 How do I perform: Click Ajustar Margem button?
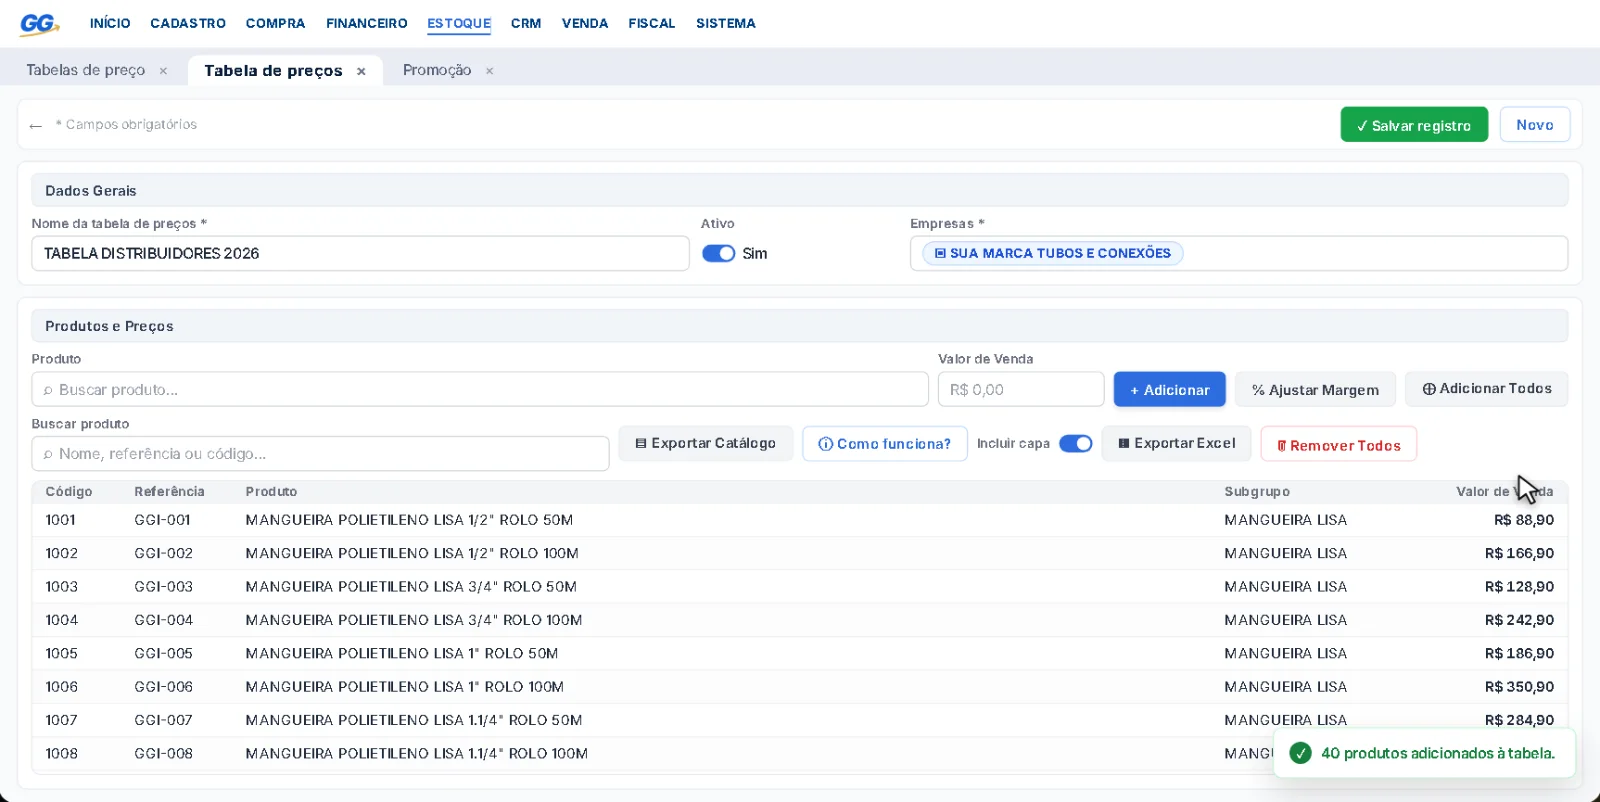click(x=1315, y=390)
